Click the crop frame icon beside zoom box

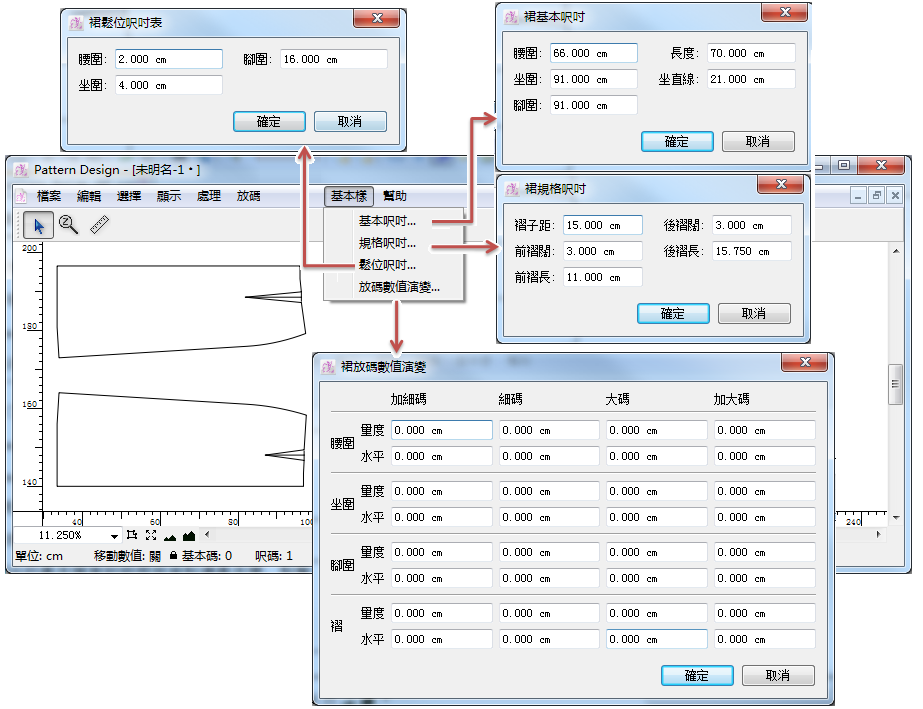coord(132,536)
